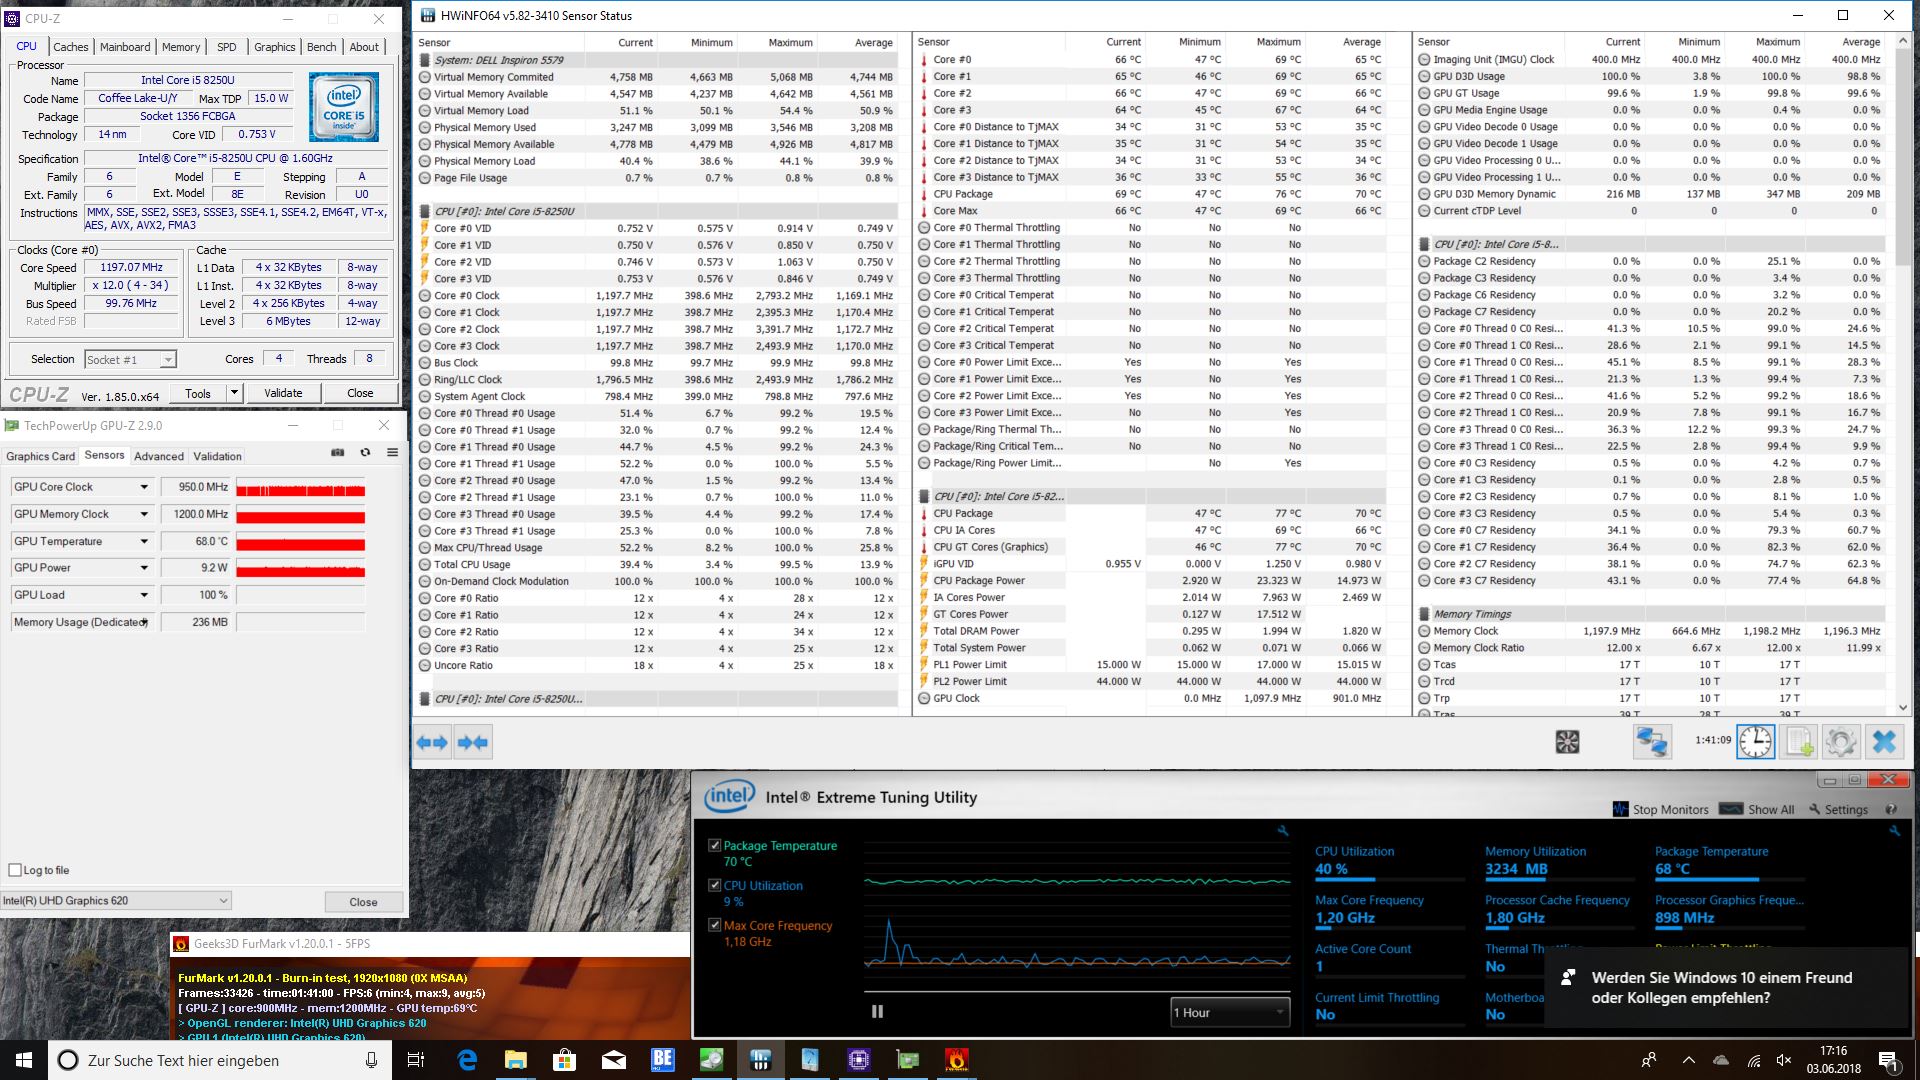Open GPU-Z Advanced tab
1920x1080 pixels.
click(x=159, y=456)
